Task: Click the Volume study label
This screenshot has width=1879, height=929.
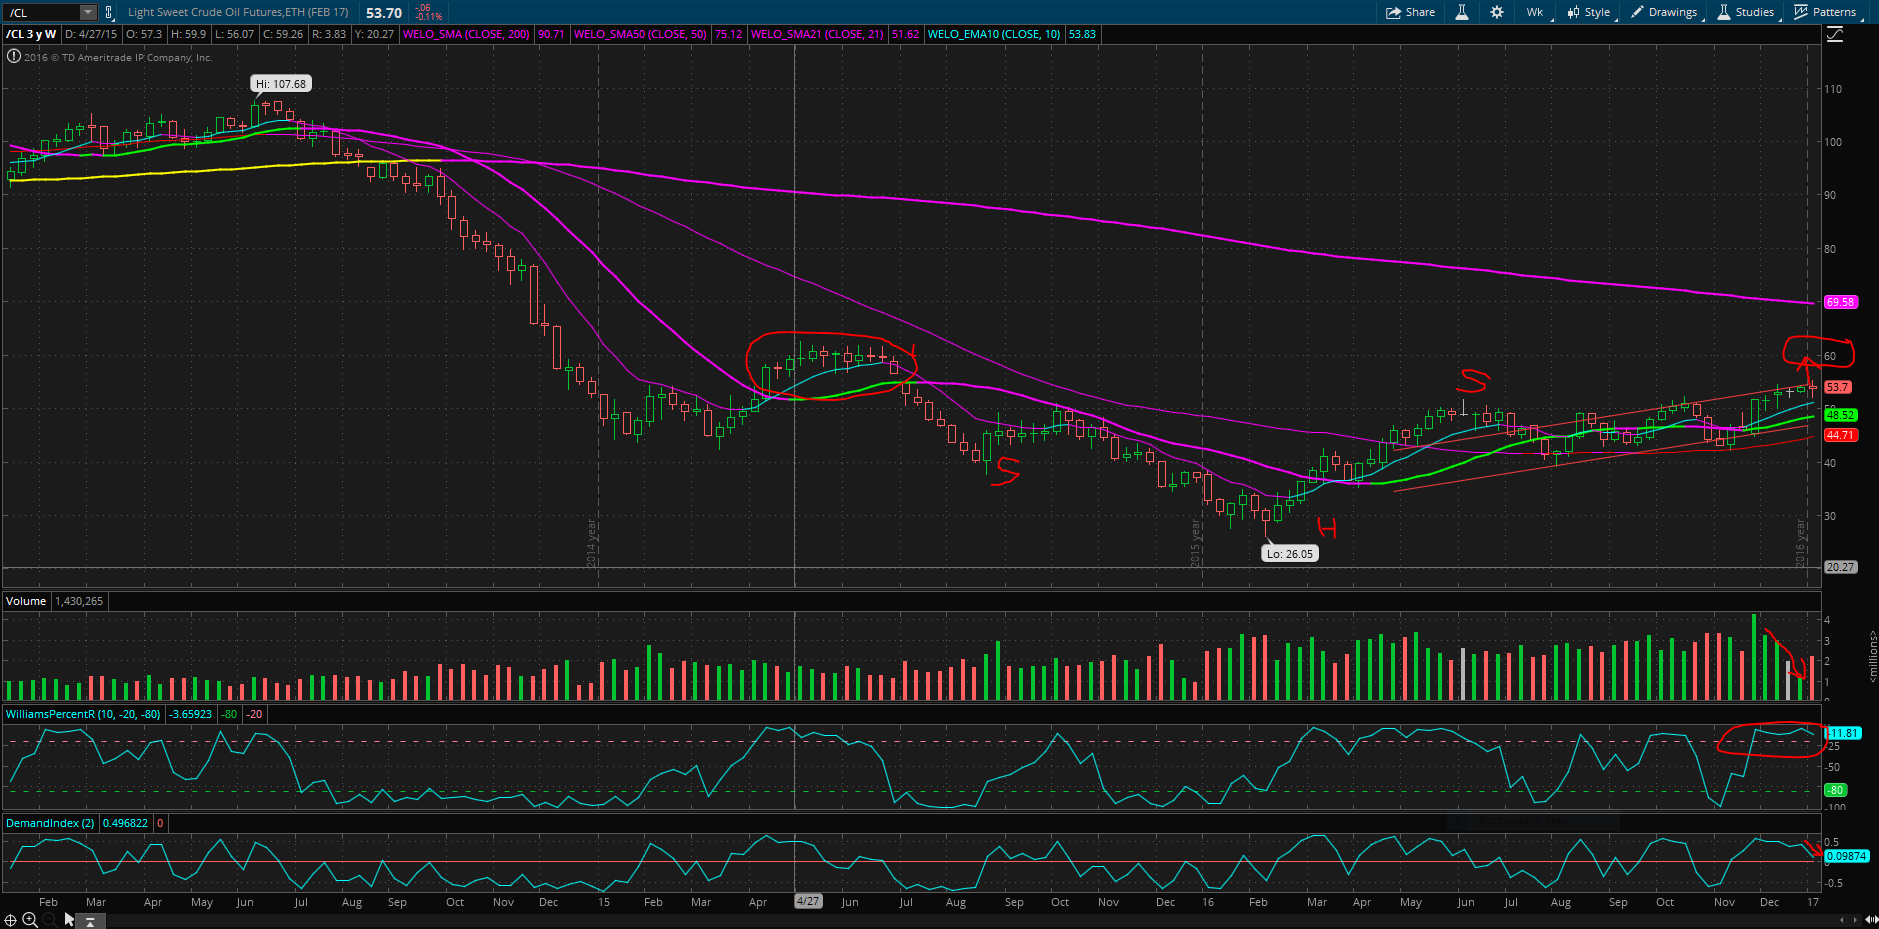Action: pos(26,601)
